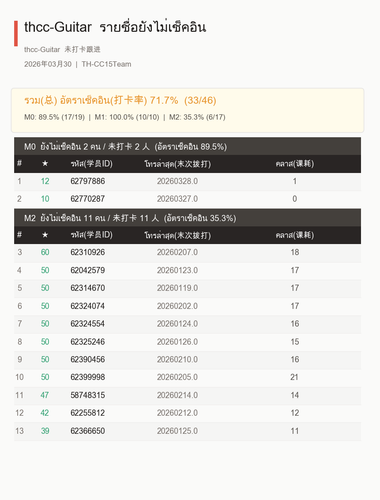Click last call date '20260327.0'

pyautogui.click(x=177, y=199)
